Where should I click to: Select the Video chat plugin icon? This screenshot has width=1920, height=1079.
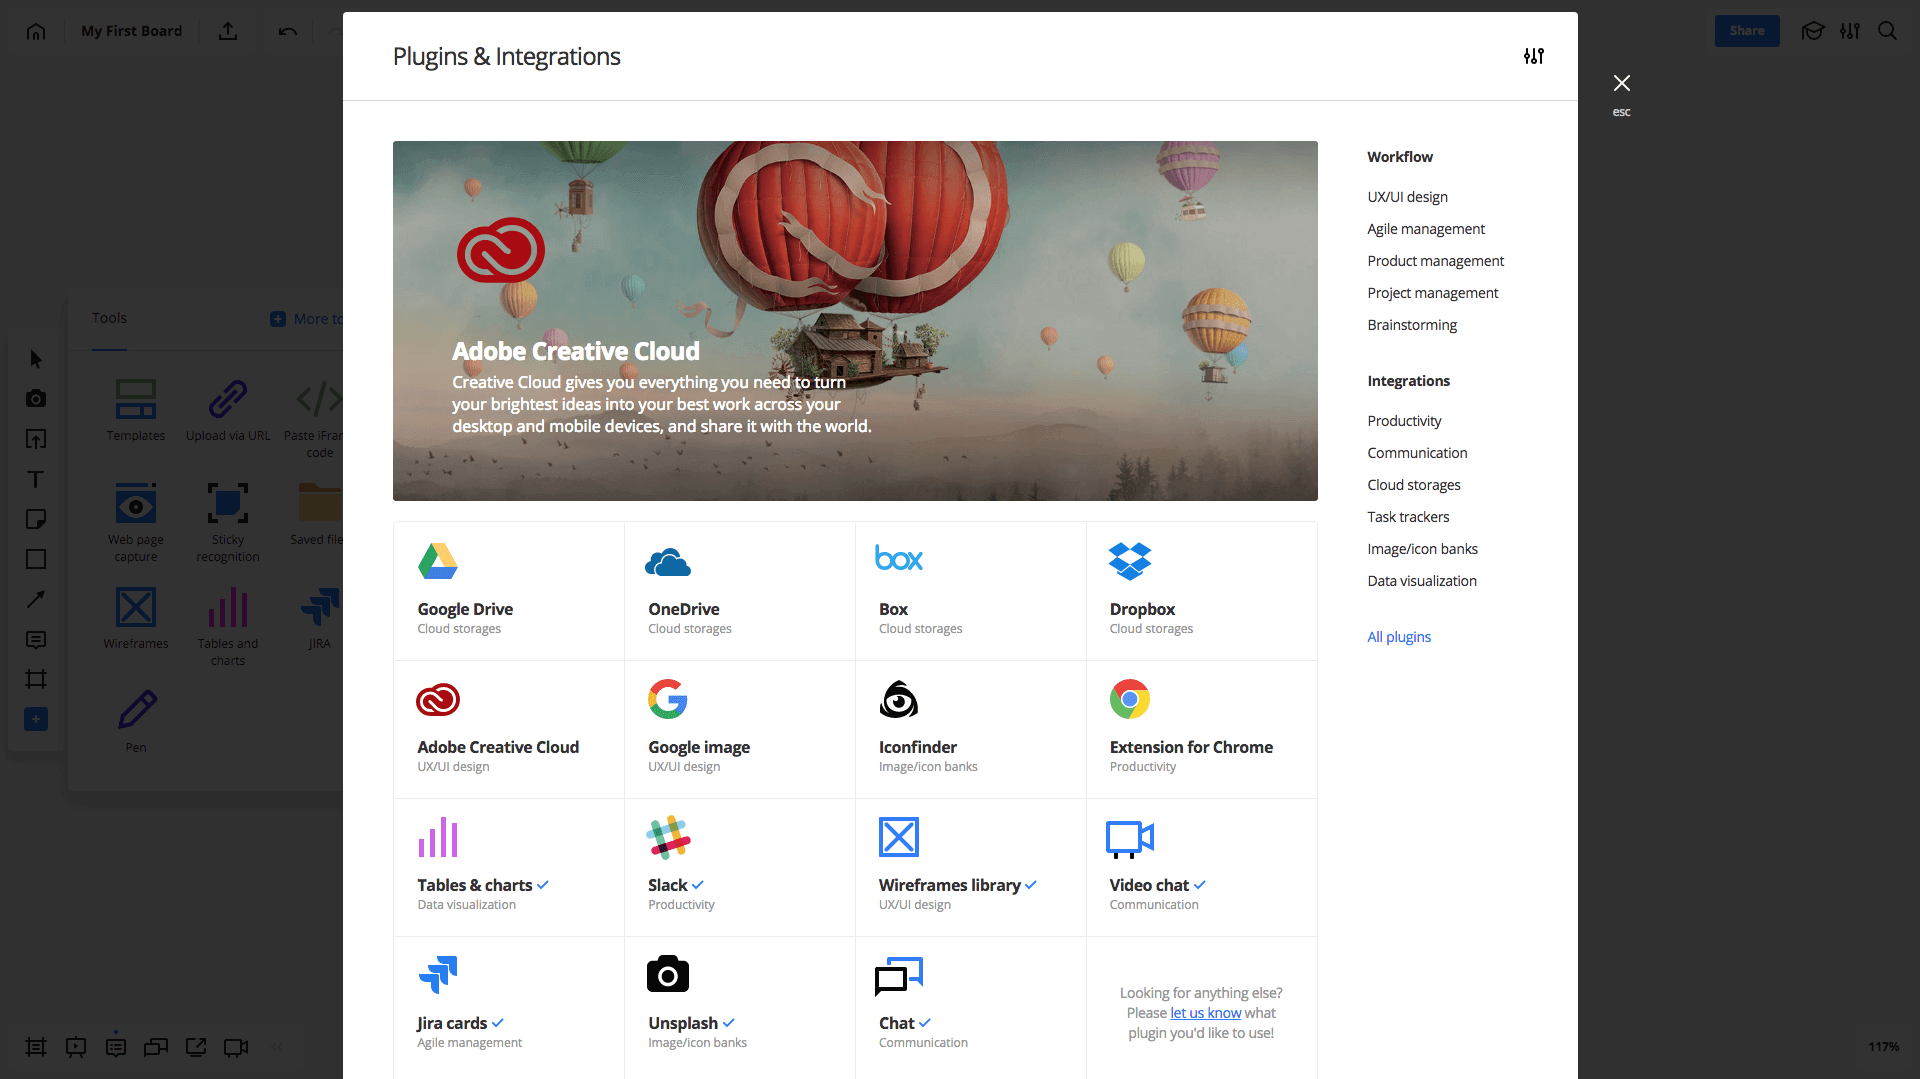click(x=1130, y=840)
